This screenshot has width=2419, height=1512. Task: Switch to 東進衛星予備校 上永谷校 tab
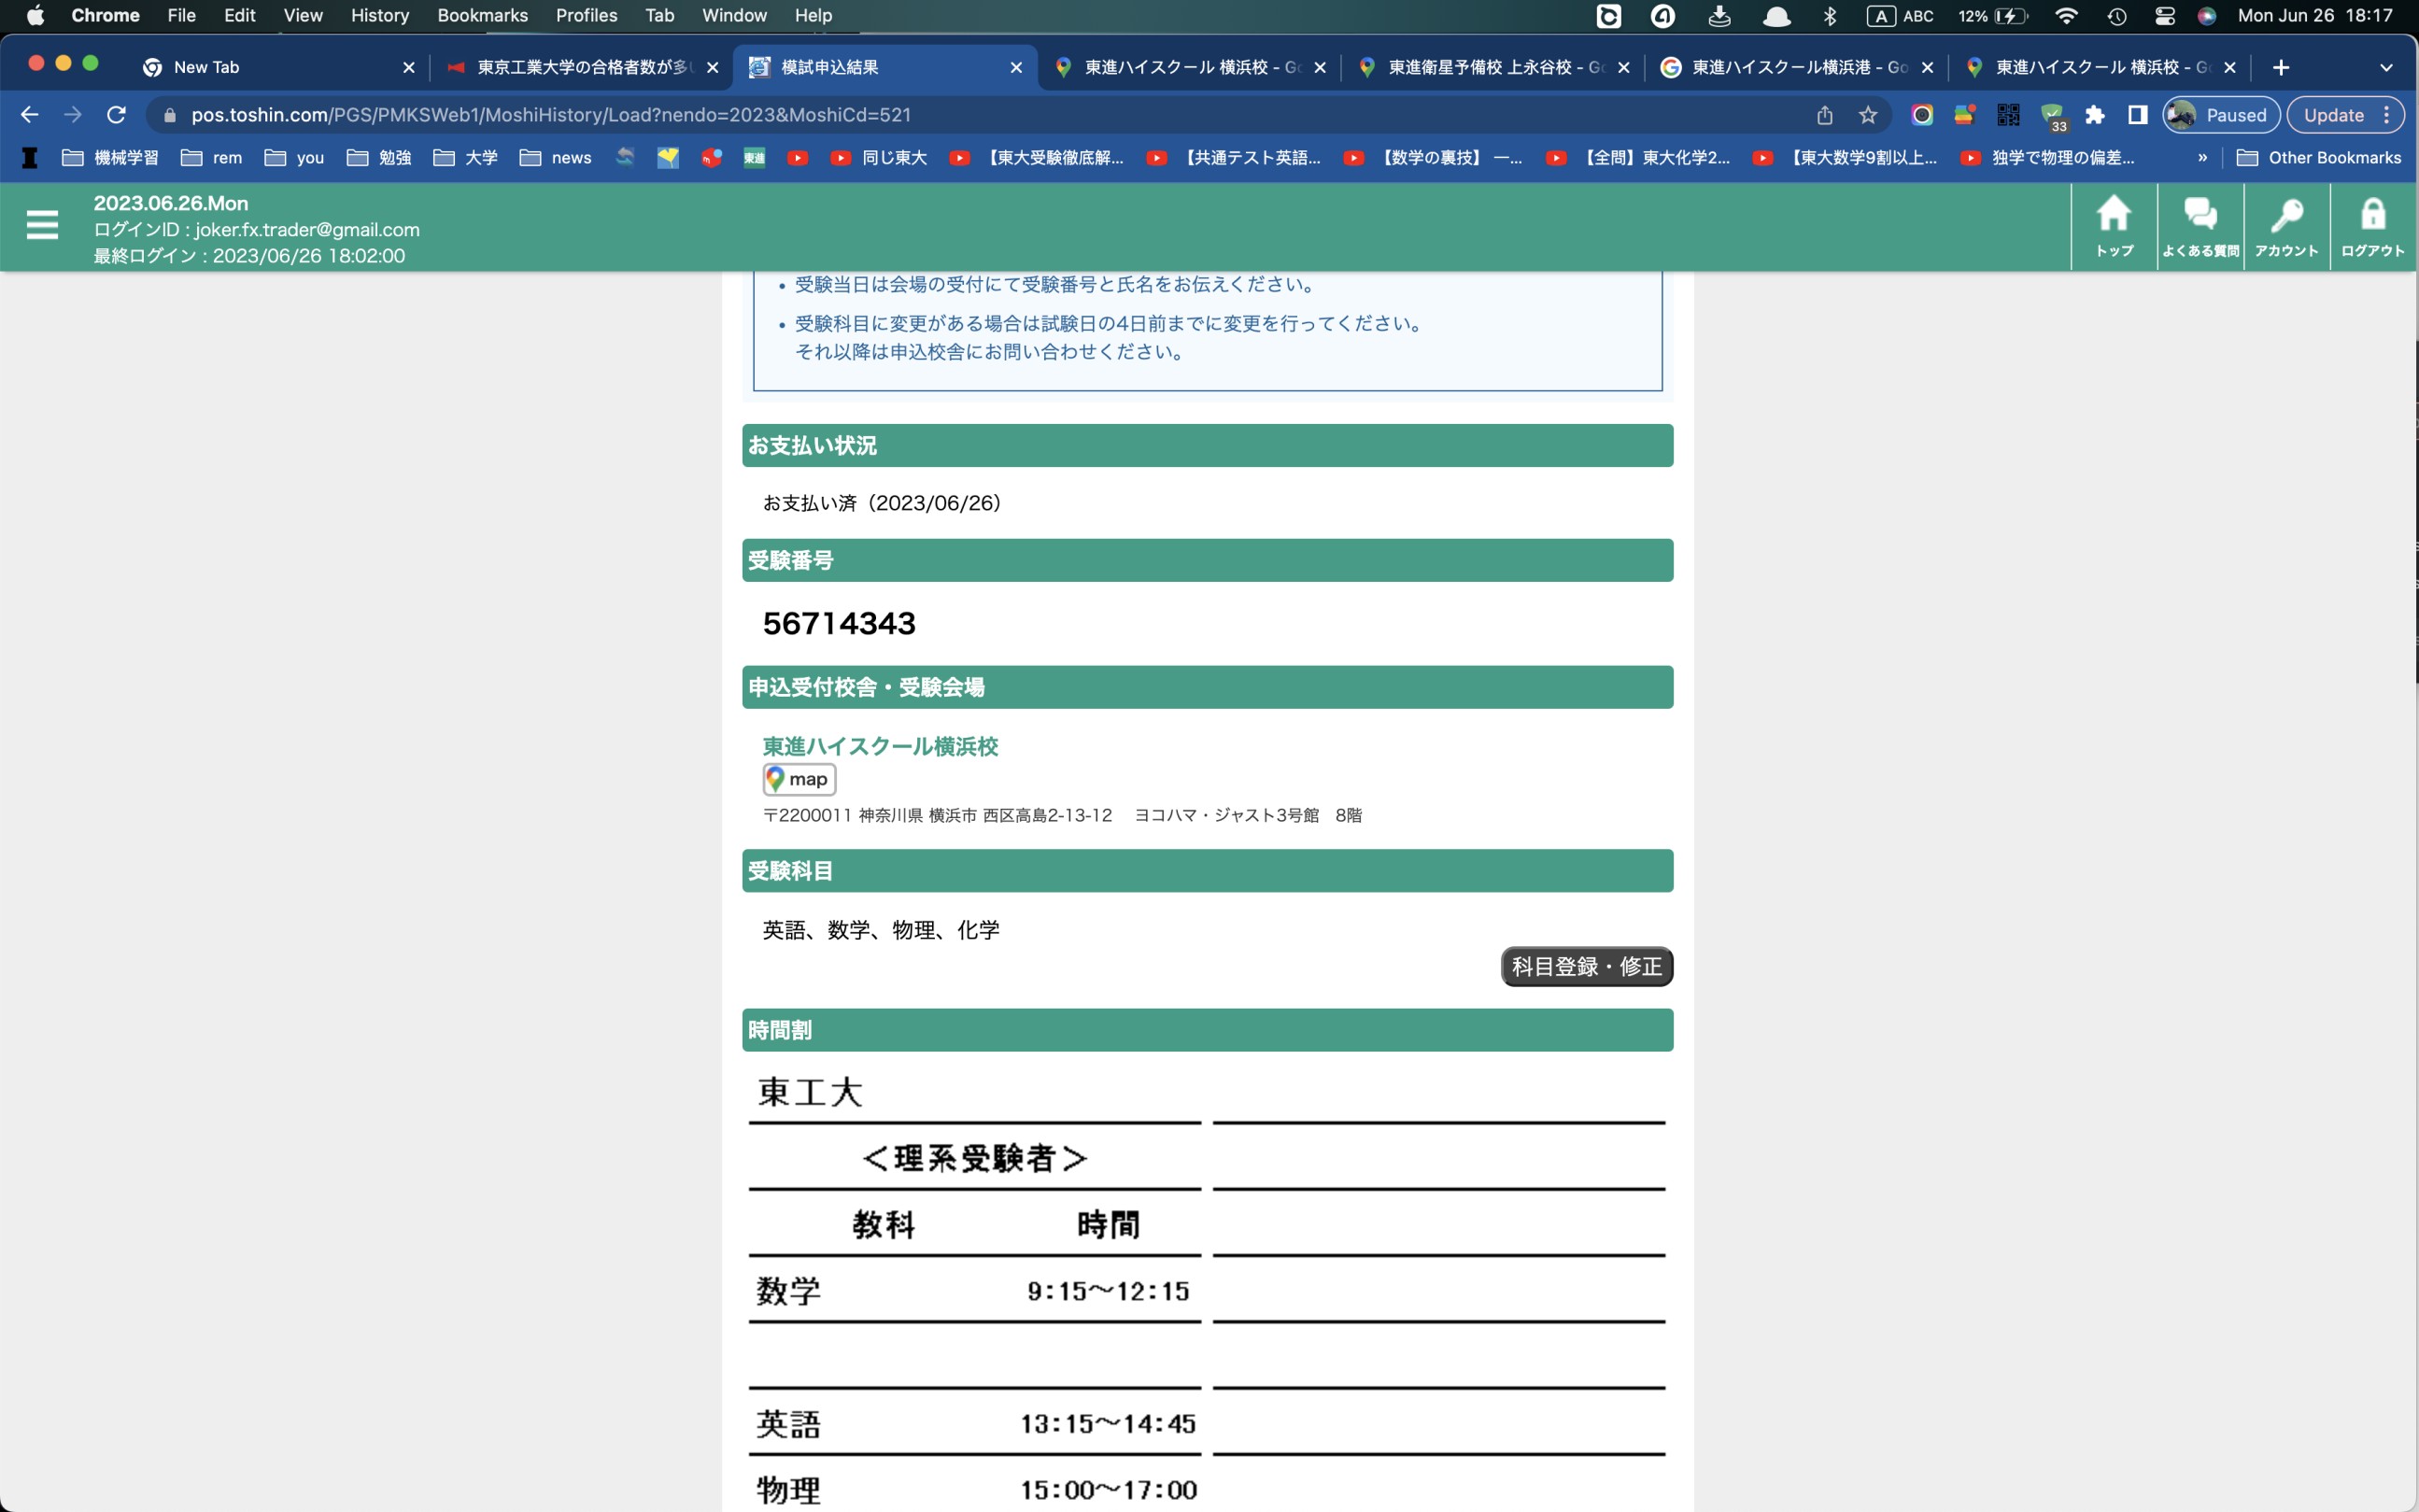(1493, 67)
